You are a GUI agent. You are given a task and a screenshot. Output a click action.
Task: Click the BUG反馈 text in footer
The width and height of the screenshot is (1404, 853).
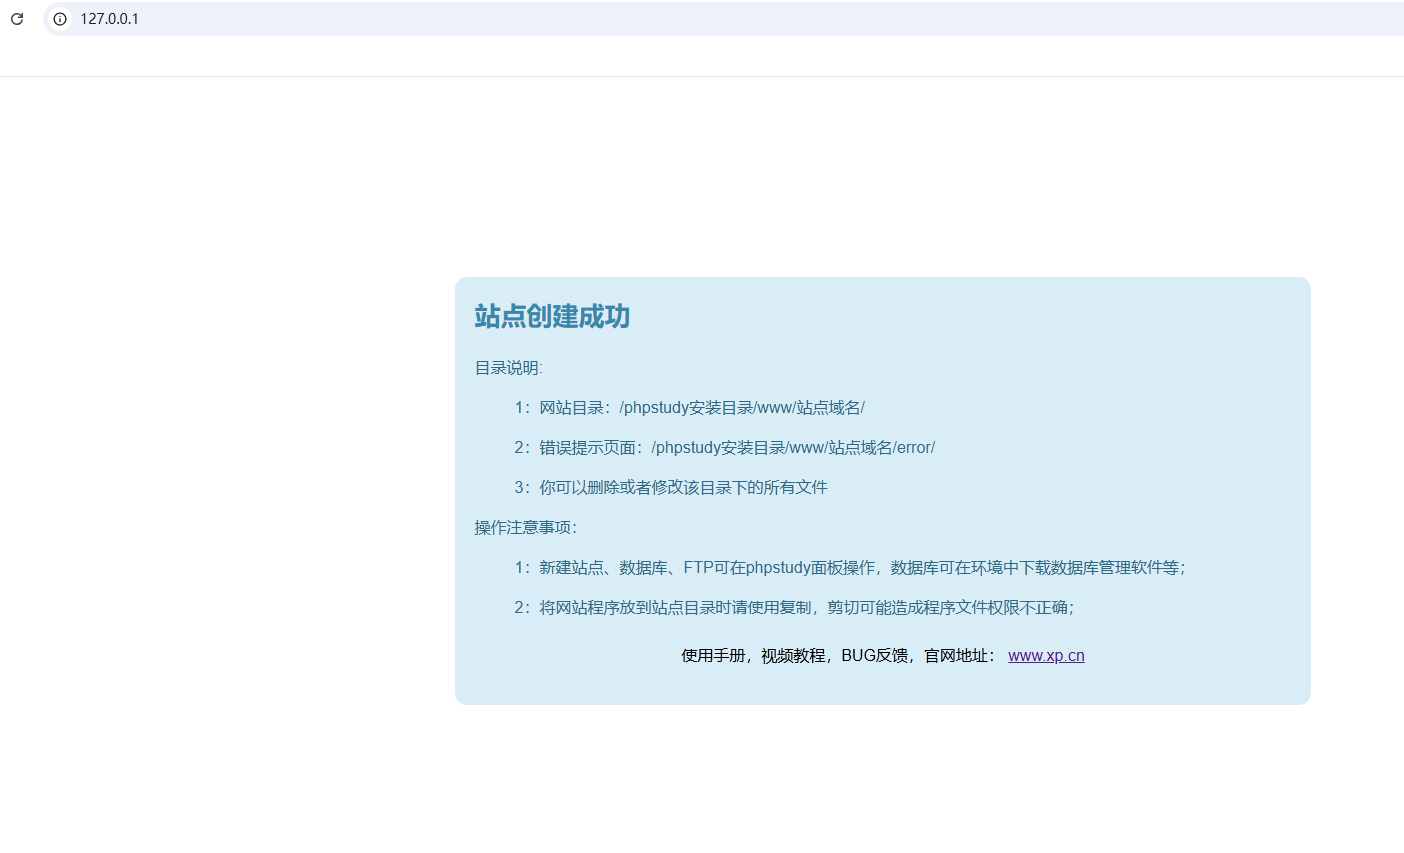(x=874, y=656)
